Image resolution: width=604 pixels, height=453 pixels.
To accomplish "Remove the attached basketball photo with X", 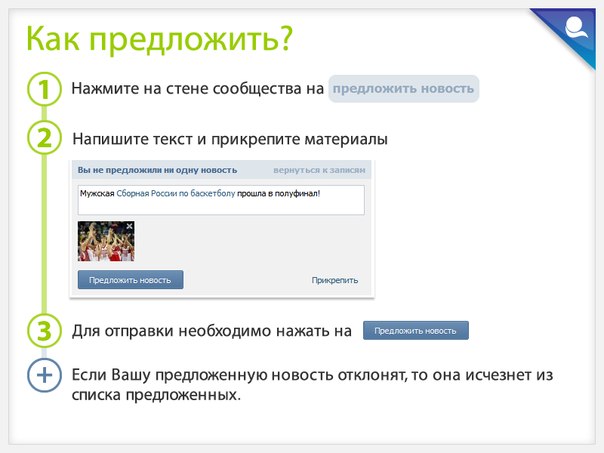I will pos(129,226).
